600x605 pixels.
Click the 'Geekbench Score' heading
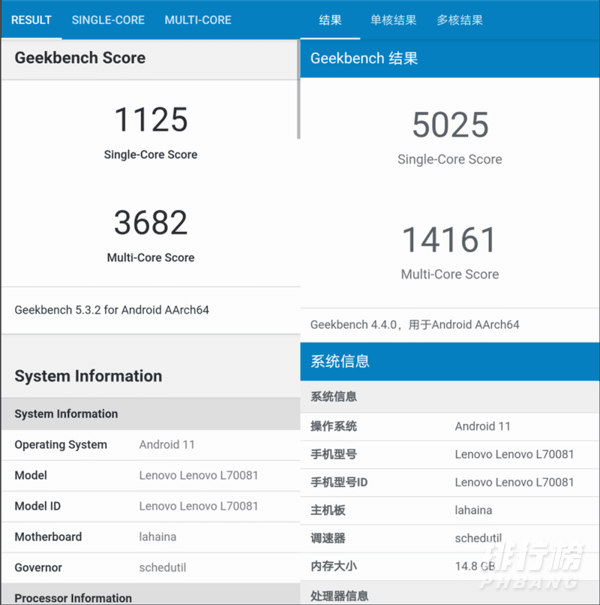point(80,58)
